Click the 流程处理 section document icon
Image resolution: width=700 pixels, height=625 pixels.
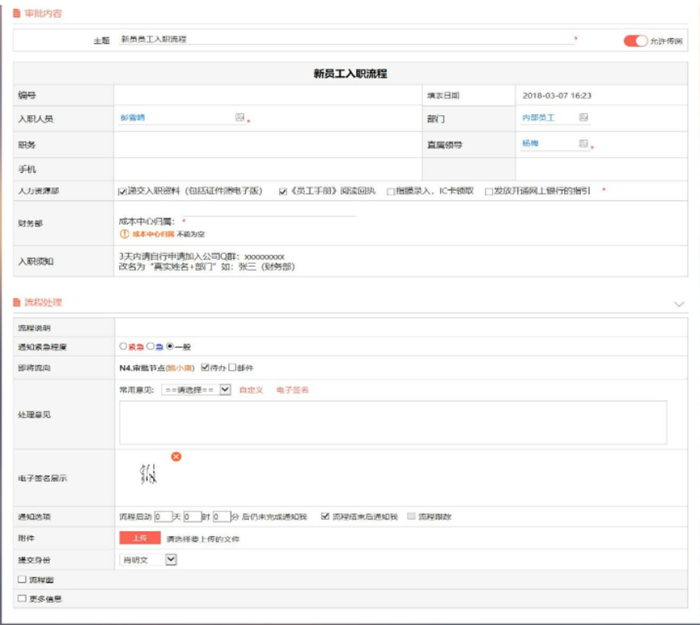tap(16, 302)
